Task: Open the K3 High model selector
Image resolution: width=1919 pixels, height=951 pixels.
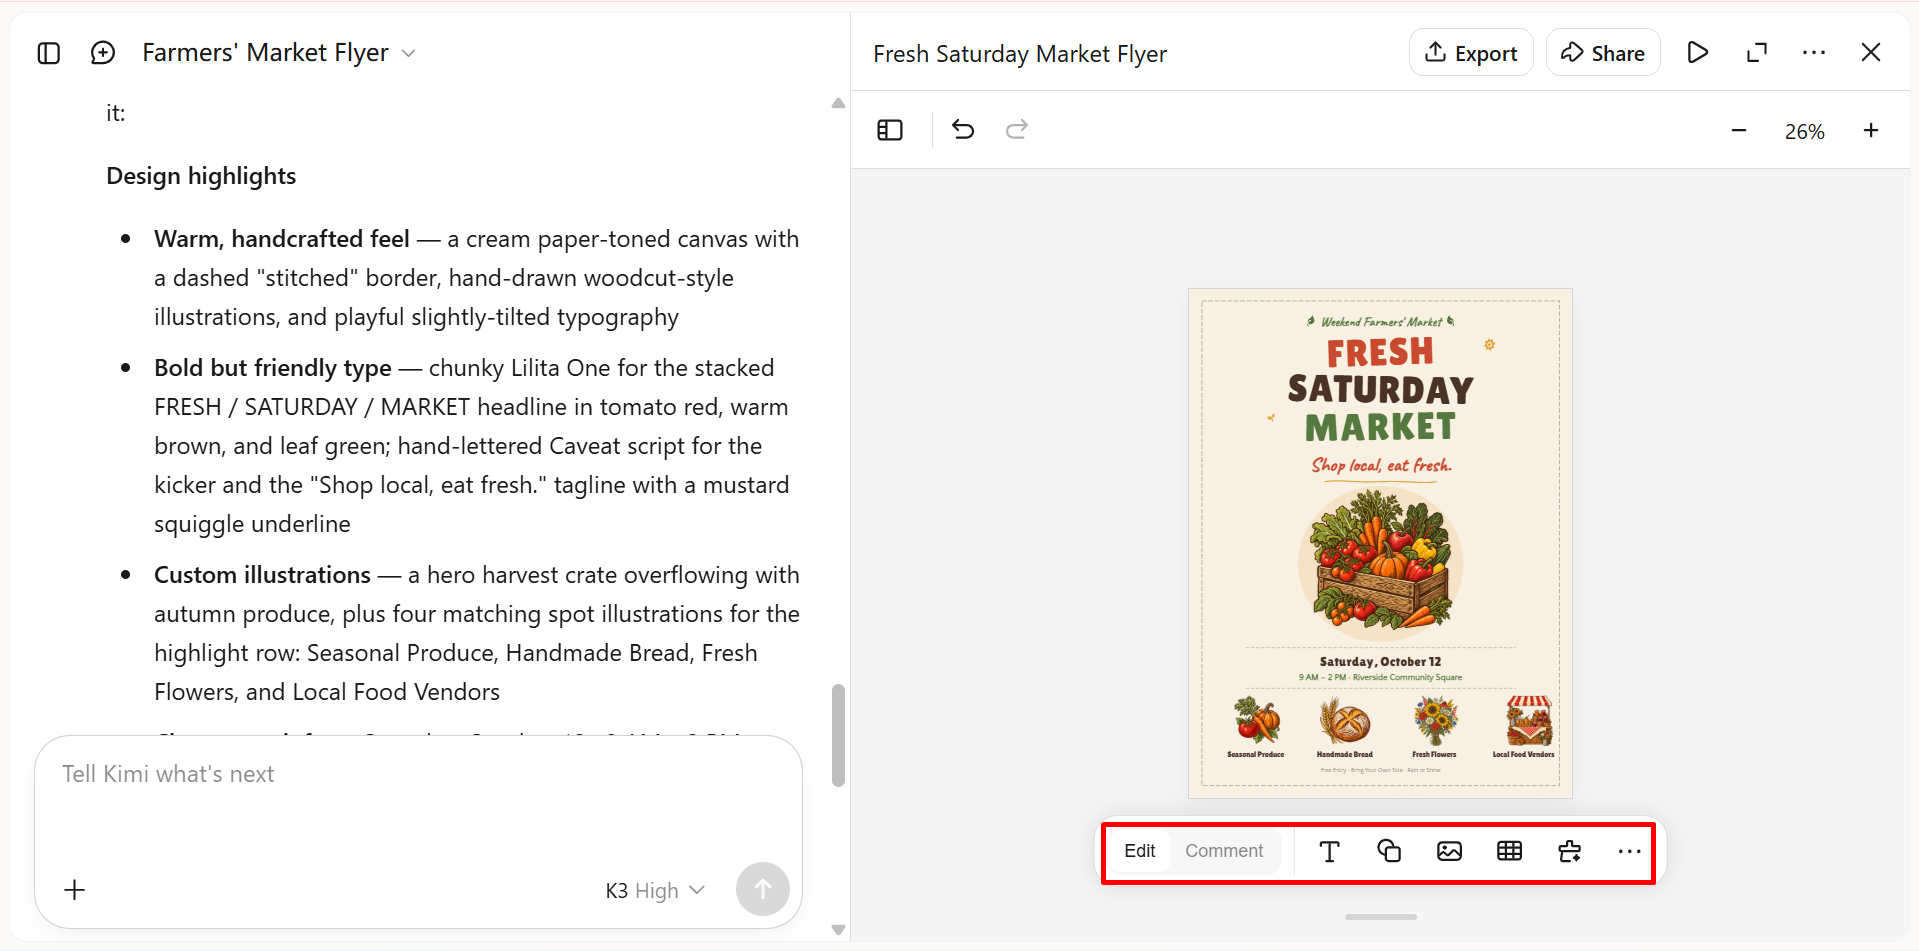Action: coord(655,890)
